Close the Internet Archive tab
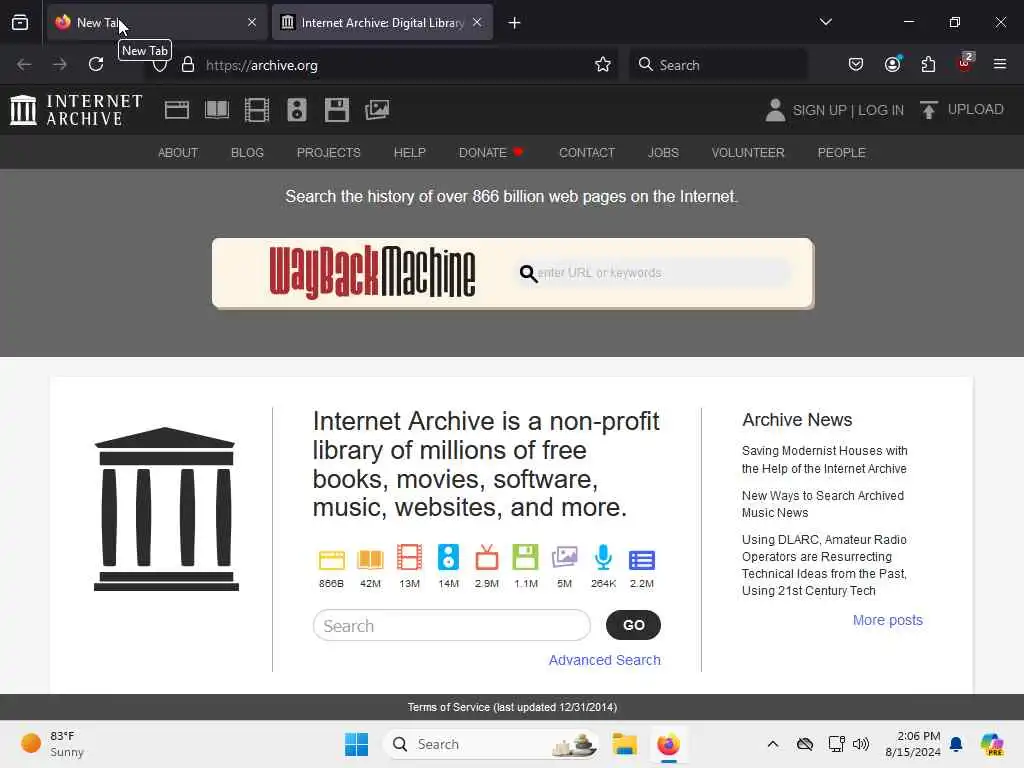The height and width of the screenshot is (768, 1024). tap(477, 23)
